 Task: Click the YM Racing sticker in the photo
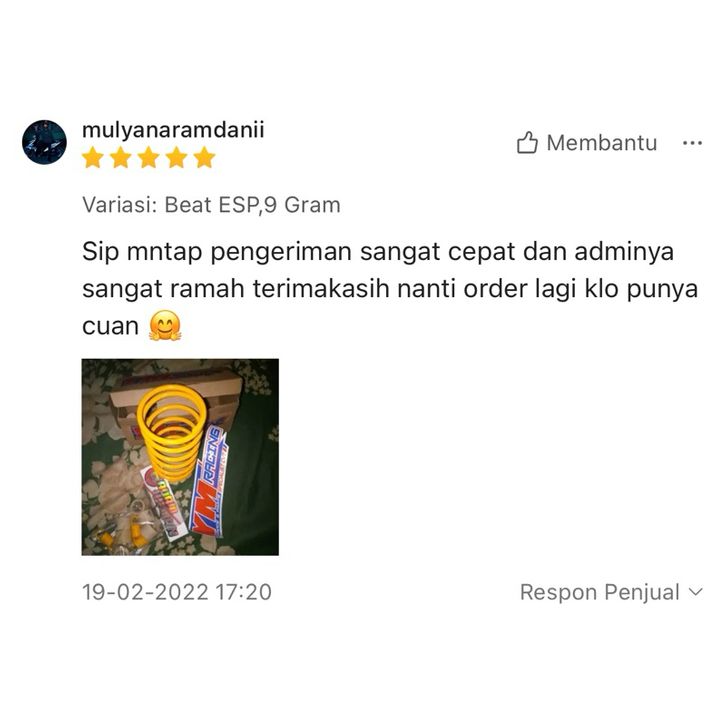[x=207, y=482]
